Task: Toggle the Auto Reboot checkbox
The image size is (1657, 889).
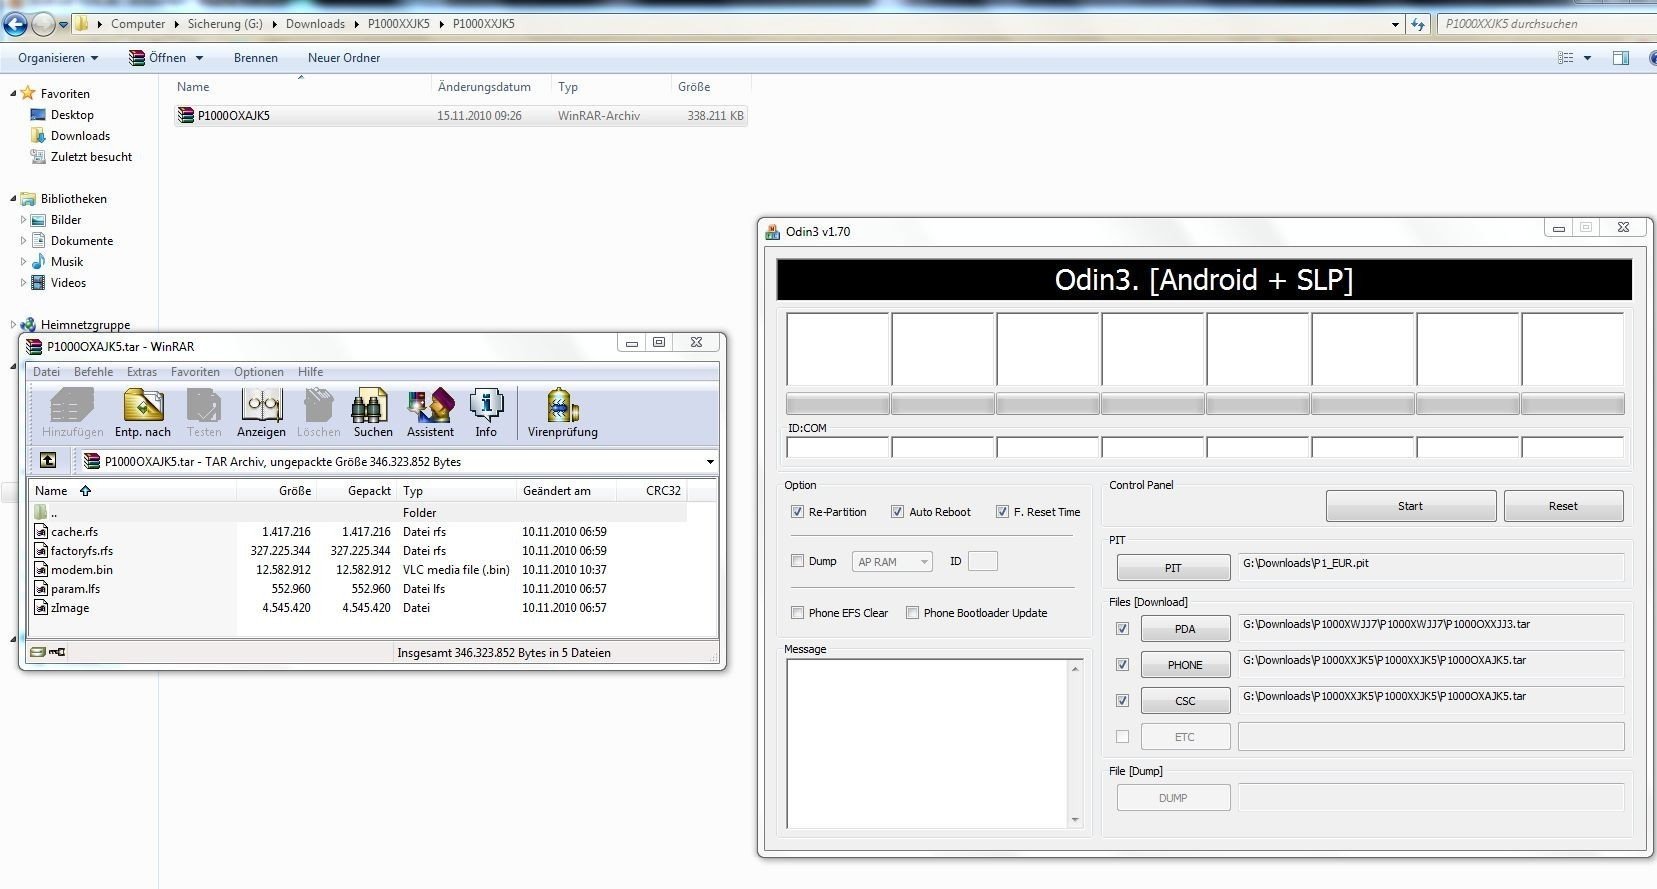Action: [x=897, y=512]
